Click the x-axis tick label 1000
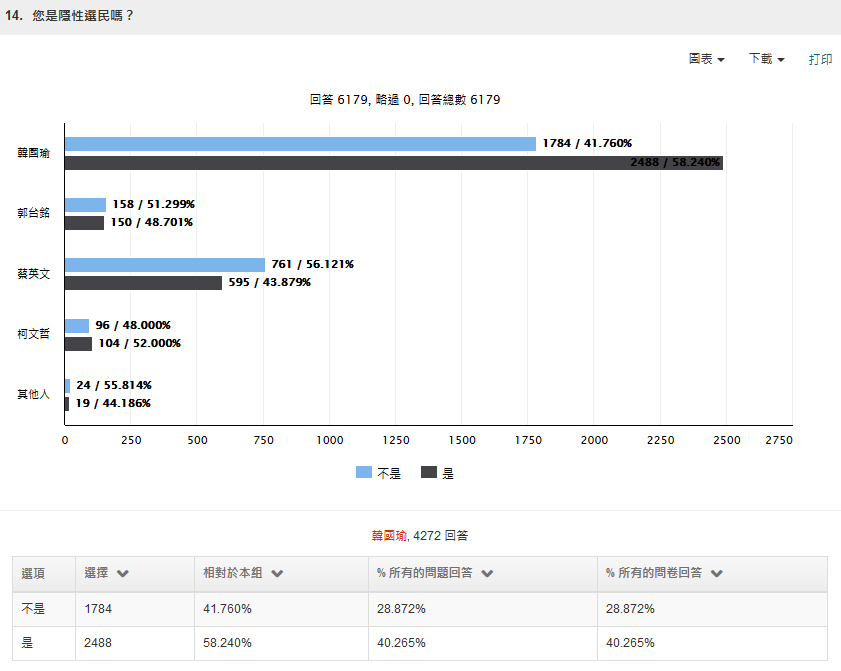841x671 pixels. point(330,440)
